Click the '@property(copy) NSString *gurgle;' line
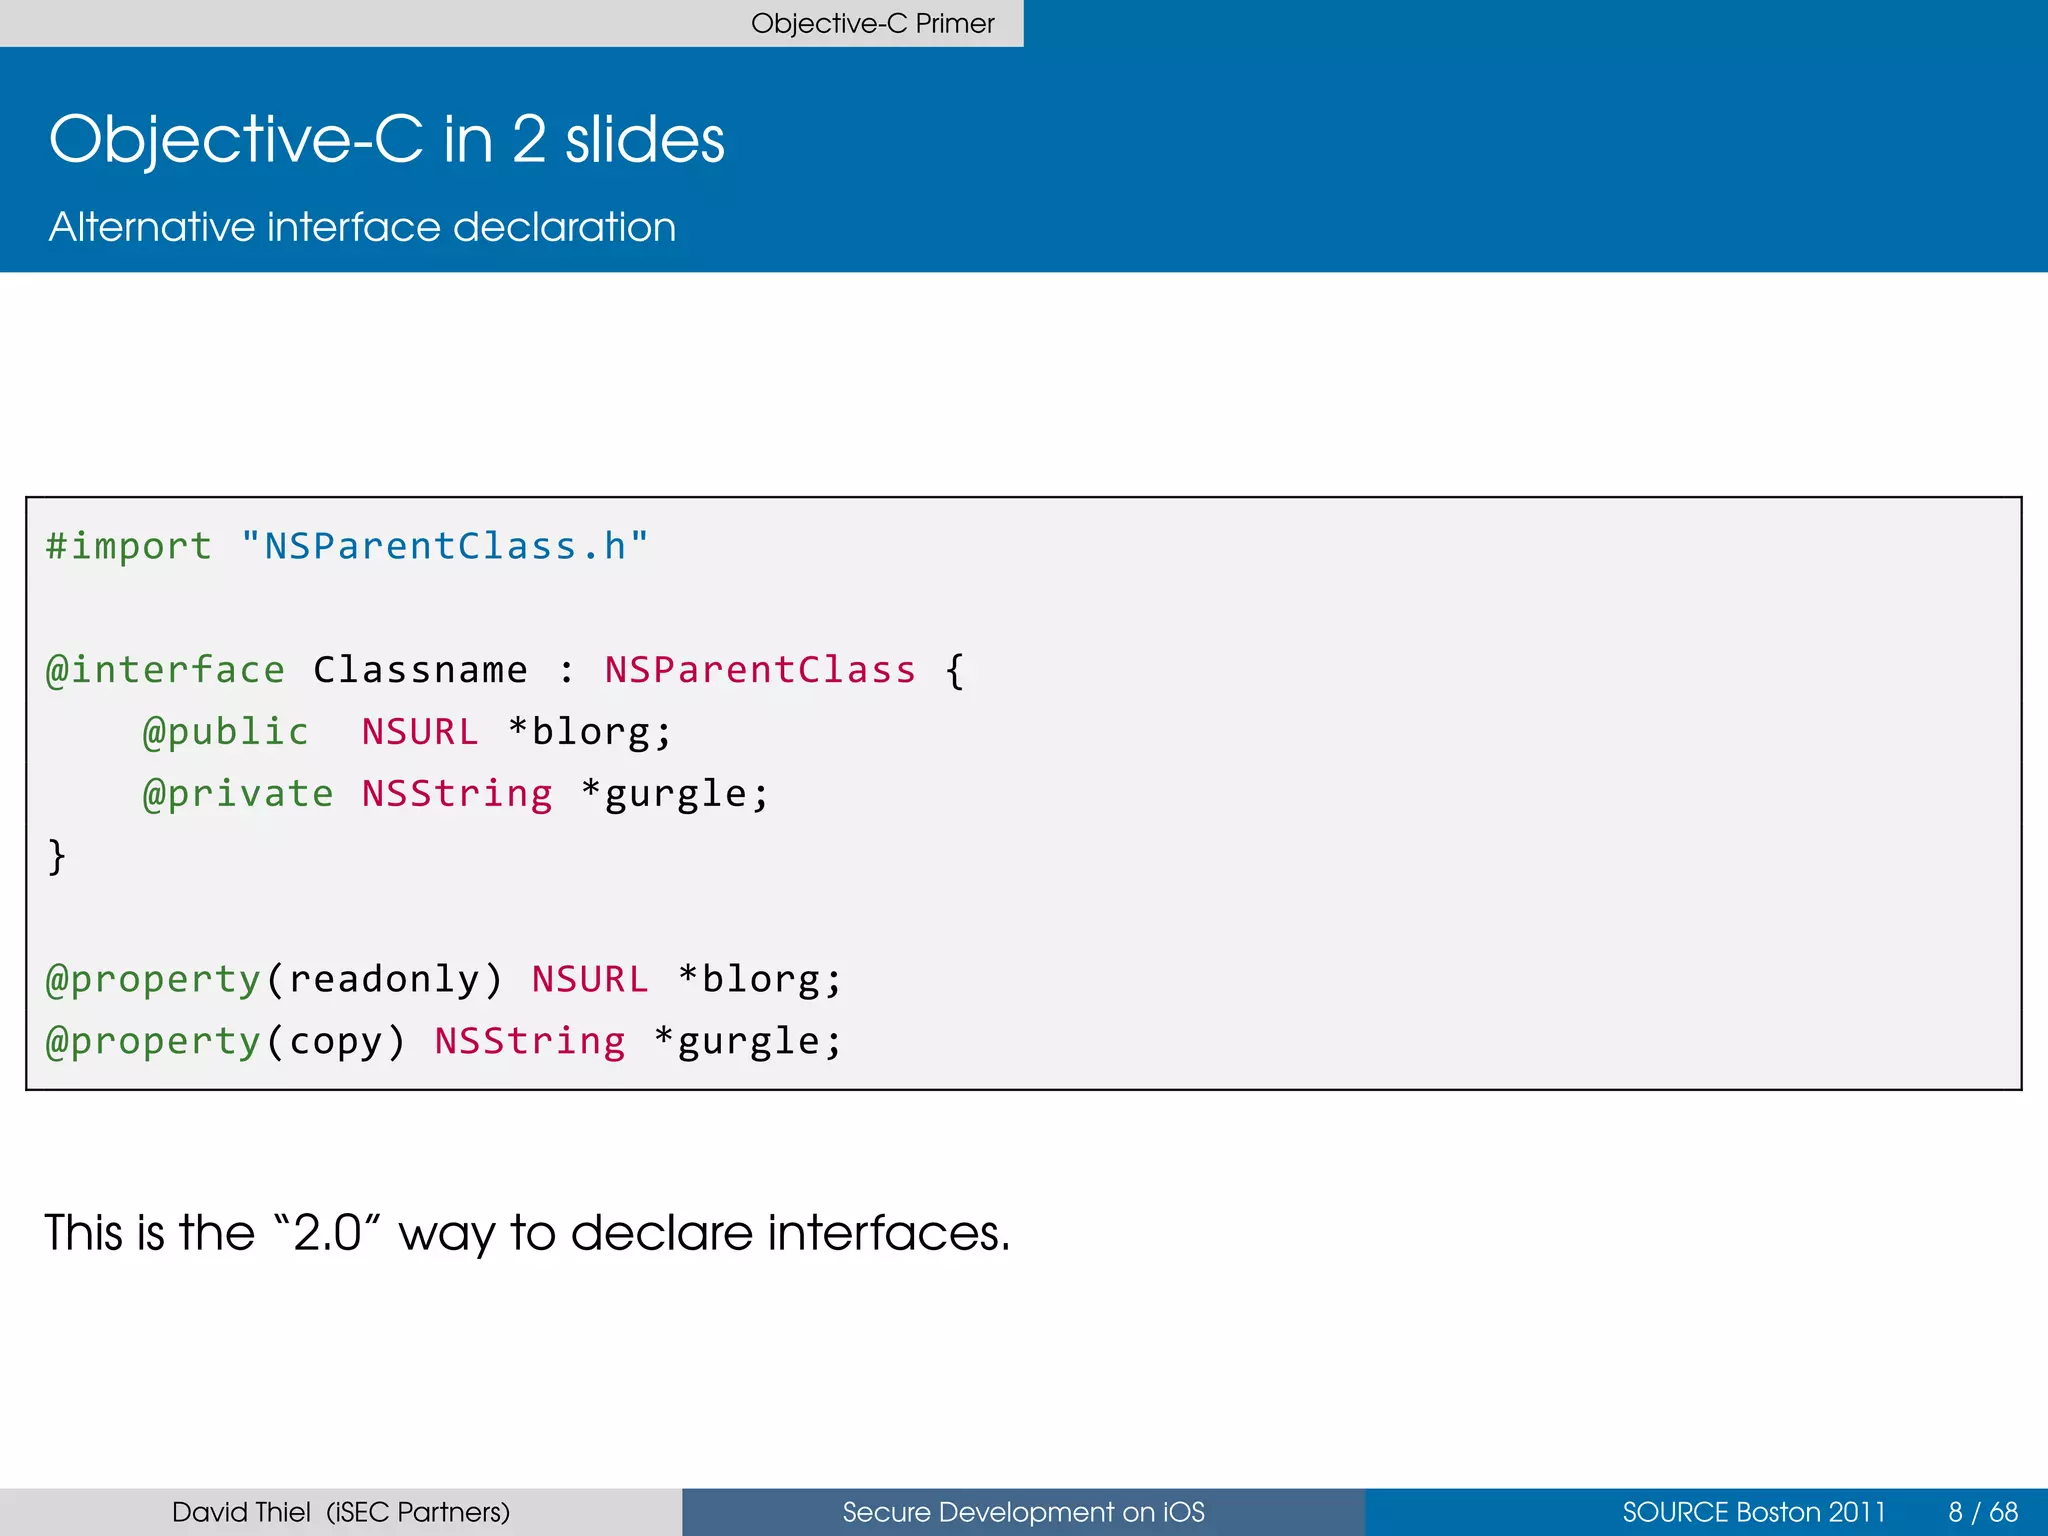 (x=444, y=1042)
